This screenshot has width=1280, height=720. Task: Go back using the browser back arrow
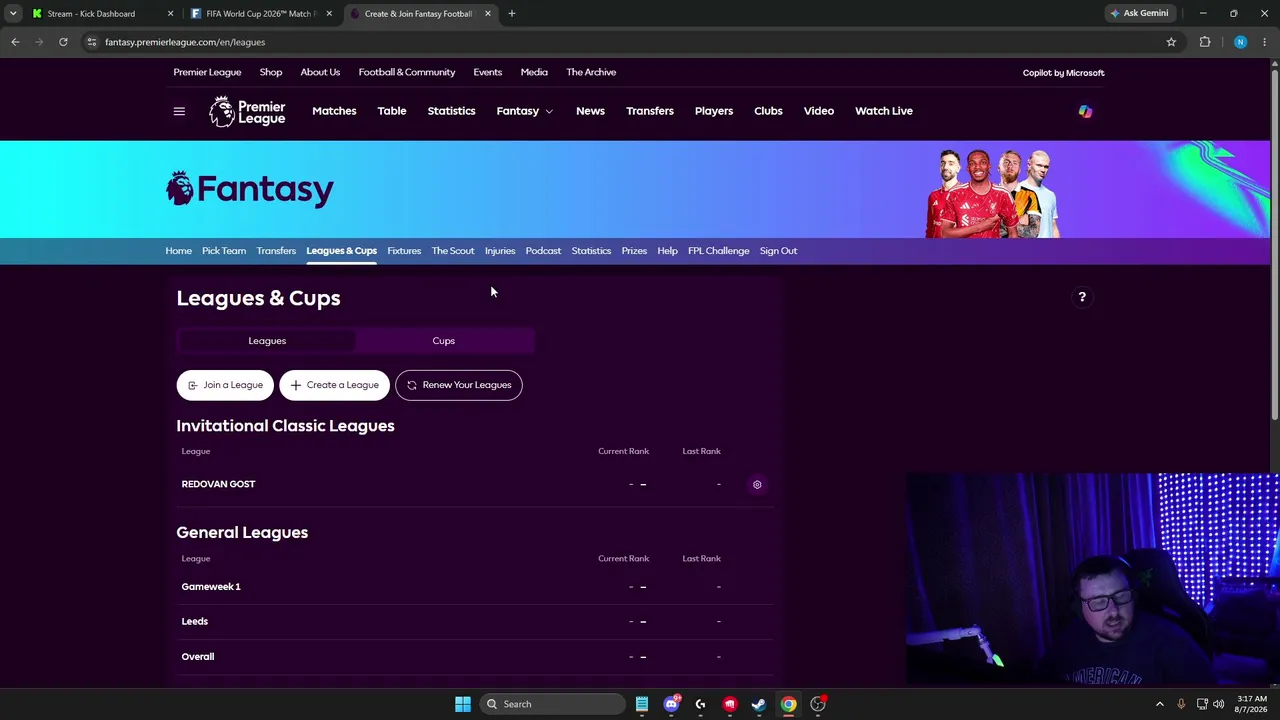tap(15, 42)
